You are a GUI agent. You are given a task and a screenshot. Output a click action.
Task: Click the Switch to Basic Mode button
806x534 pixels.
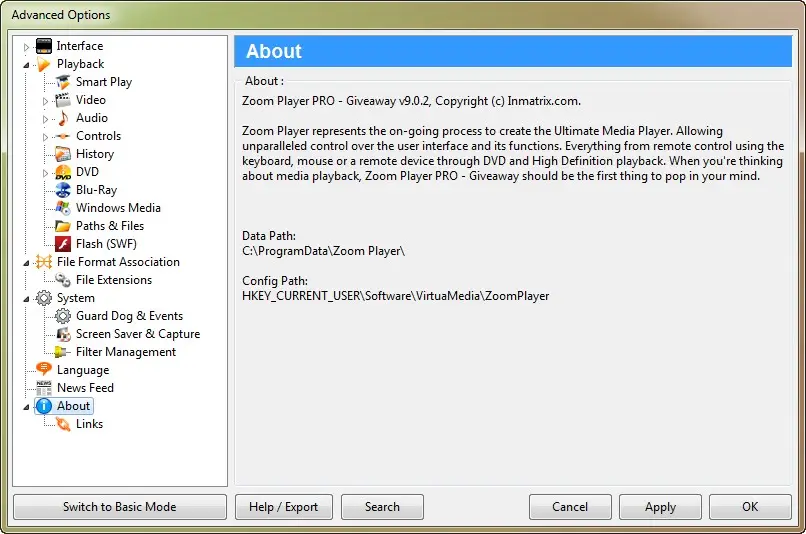(x=120, y=507)
